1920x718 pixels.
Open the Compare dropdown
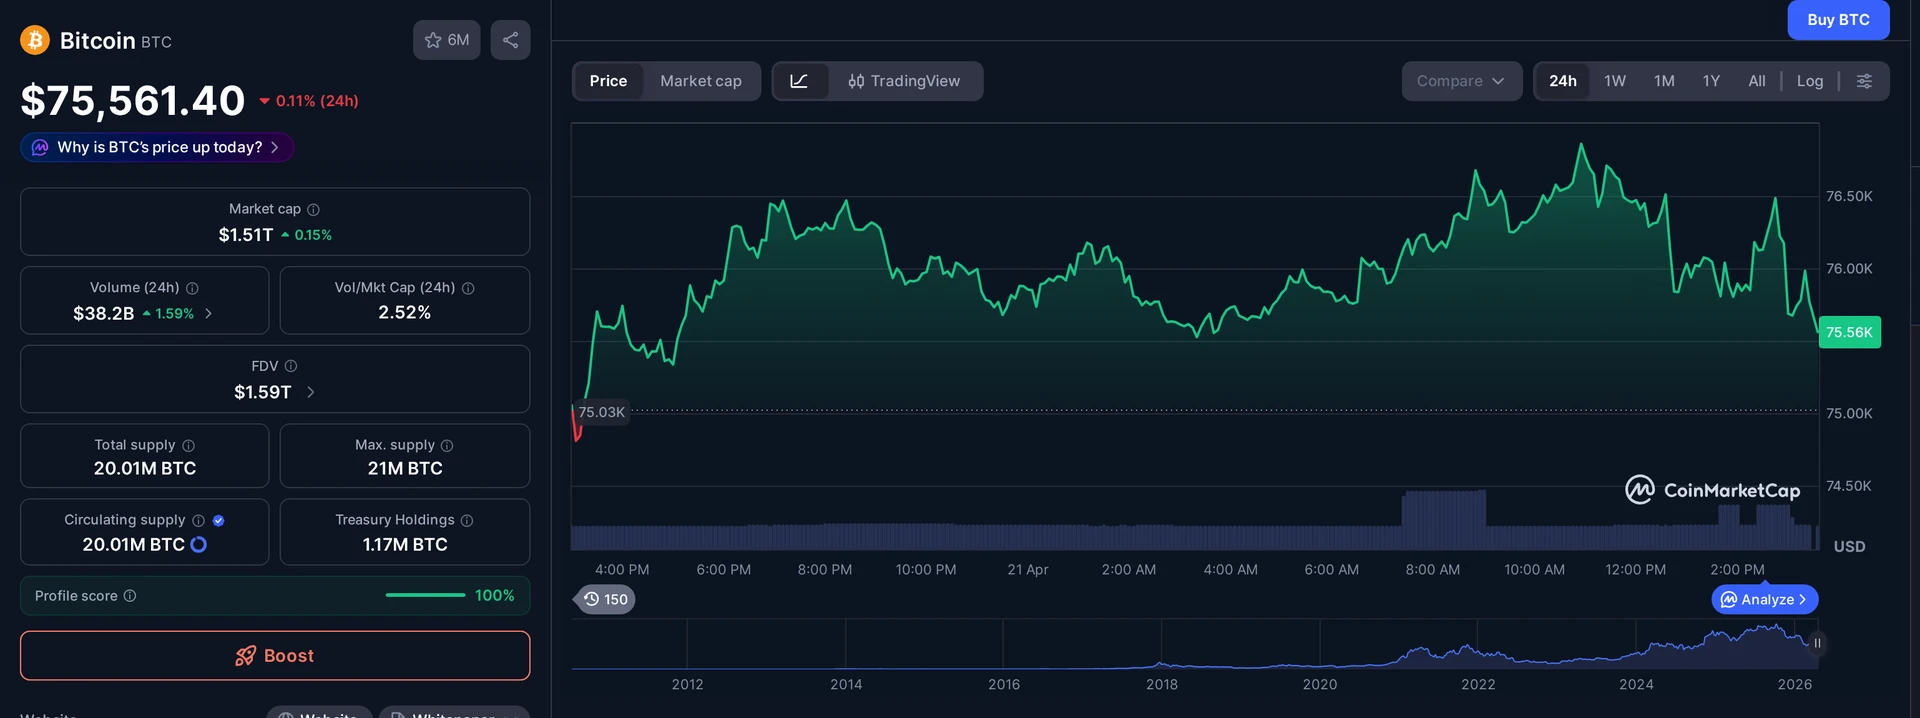click(1461, 81)
